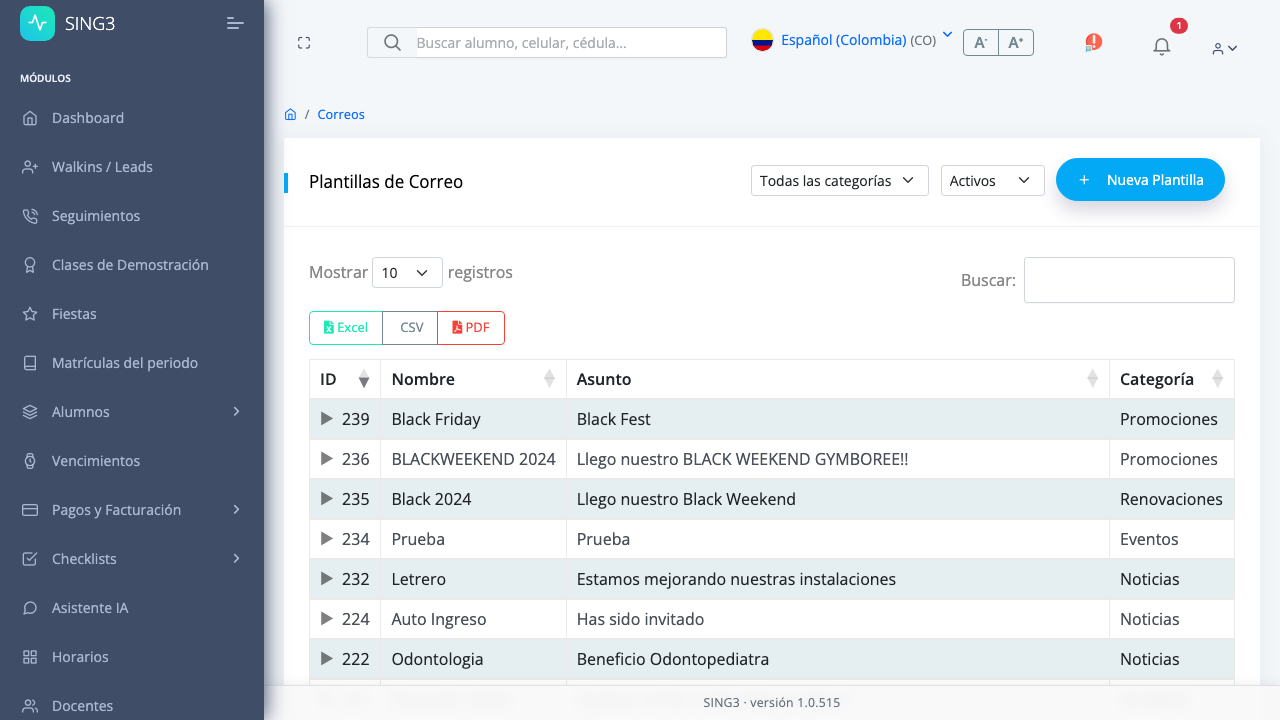Open the Todas las categorías dropdown
Screen dimensions: 1280x720
pos(840,181)
